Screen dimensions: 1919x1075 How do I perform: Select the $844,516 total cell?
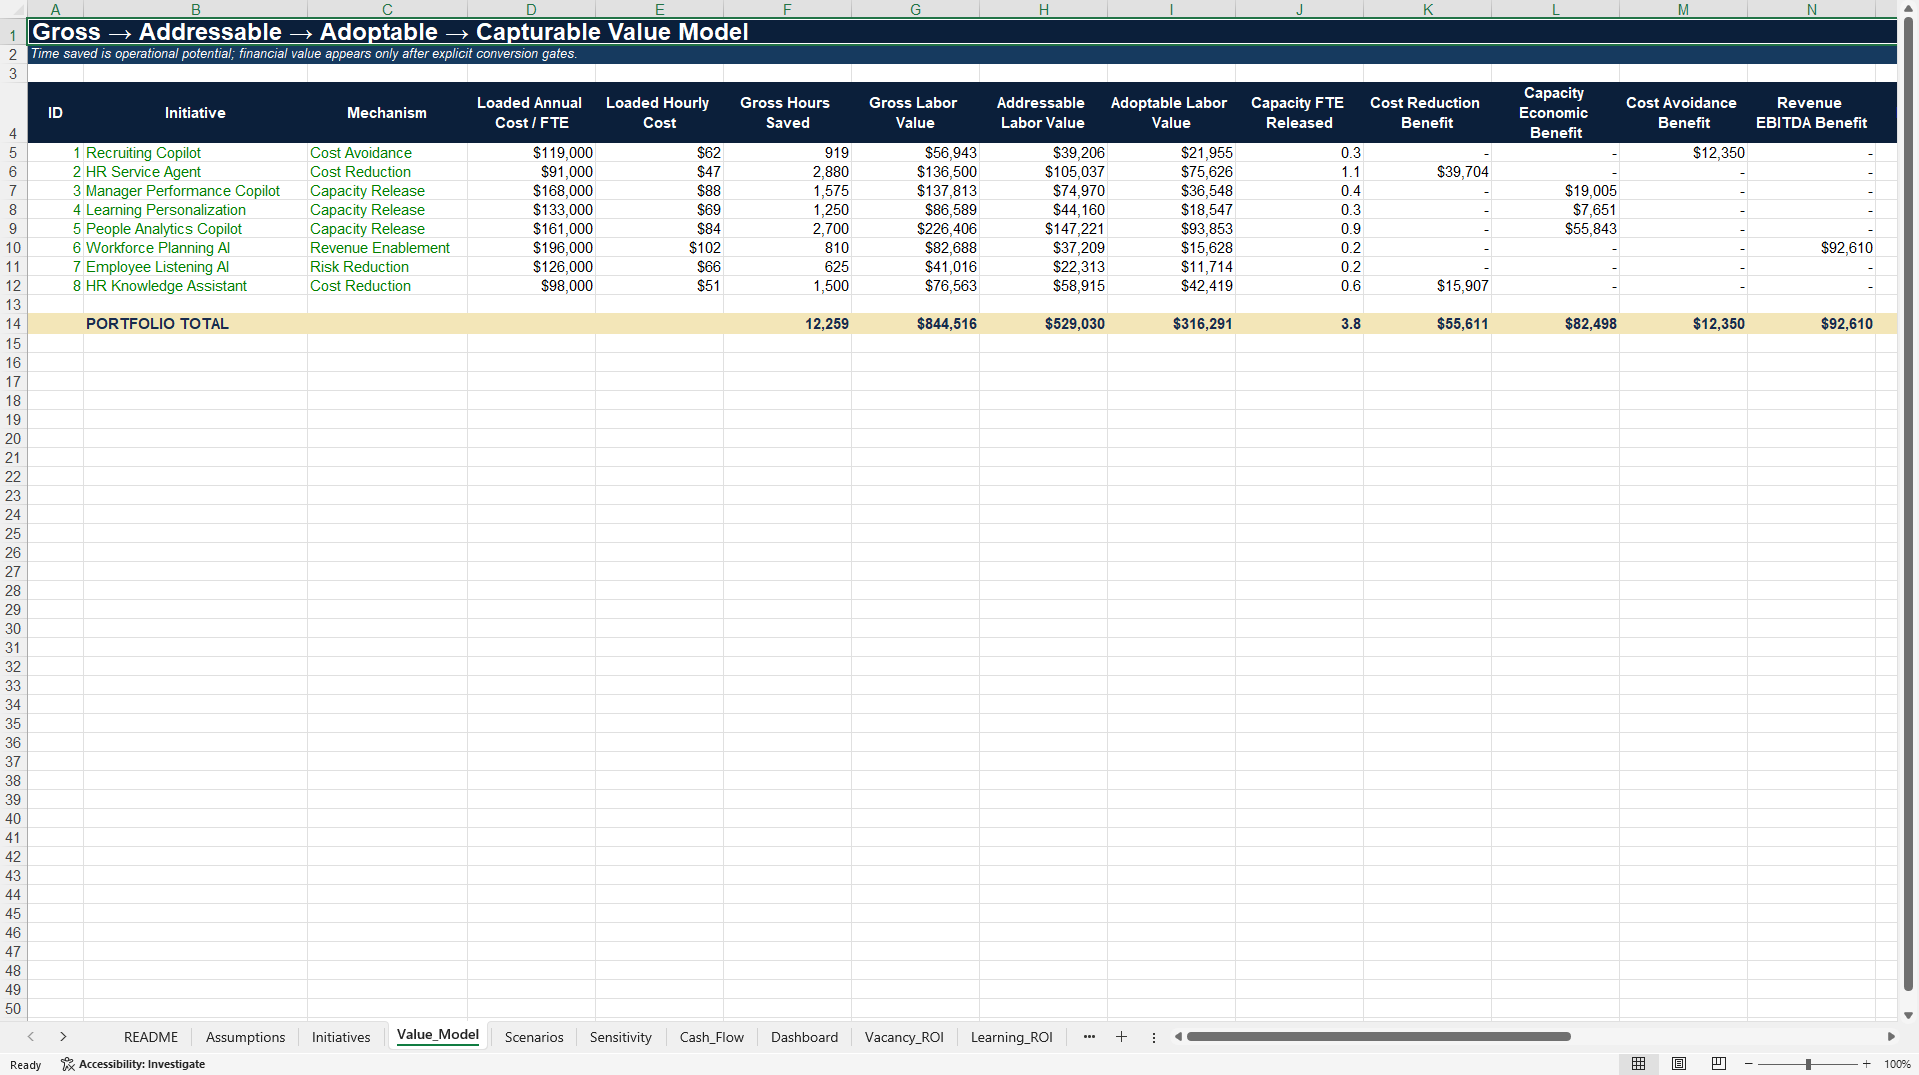coord(915,324)
